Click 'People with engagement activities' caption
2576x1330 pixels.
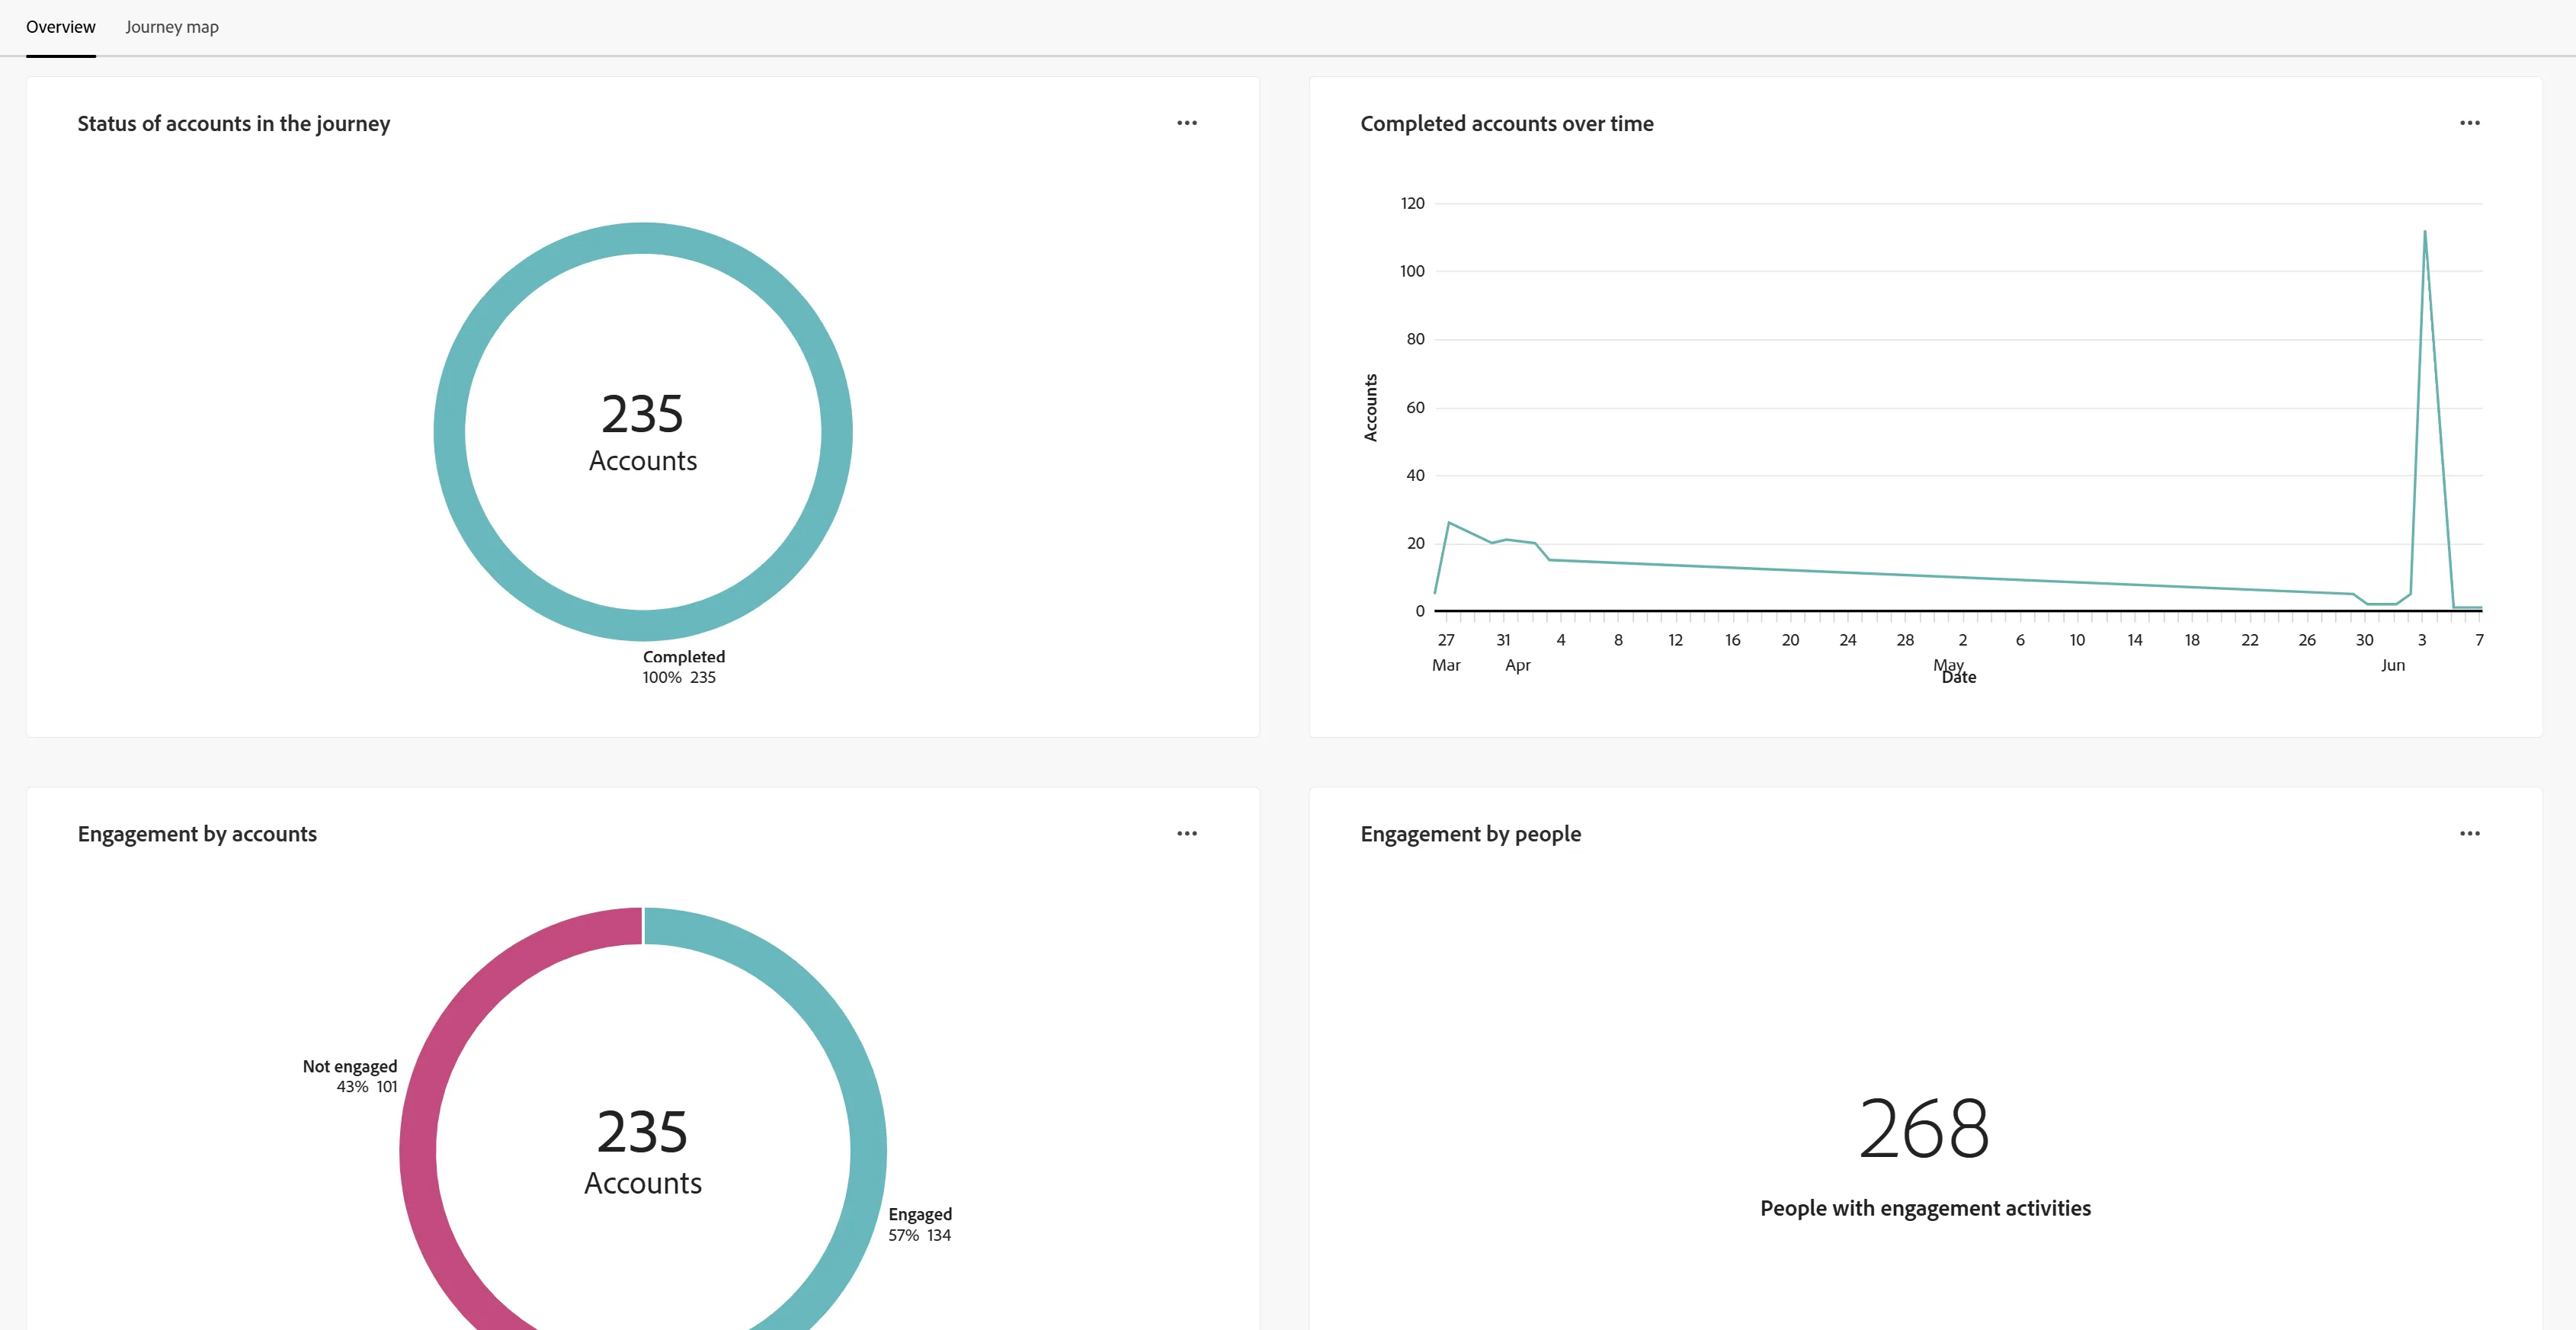click(1925, 1209)
